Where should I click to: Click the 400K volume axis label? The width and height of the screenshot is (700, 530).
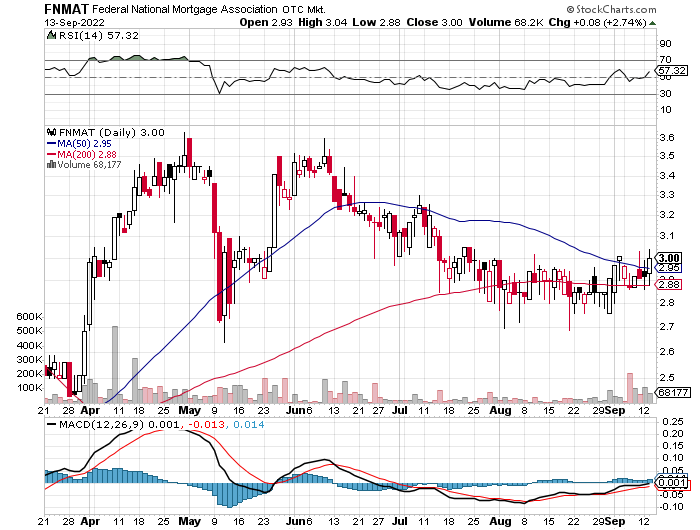coord(29,345)
